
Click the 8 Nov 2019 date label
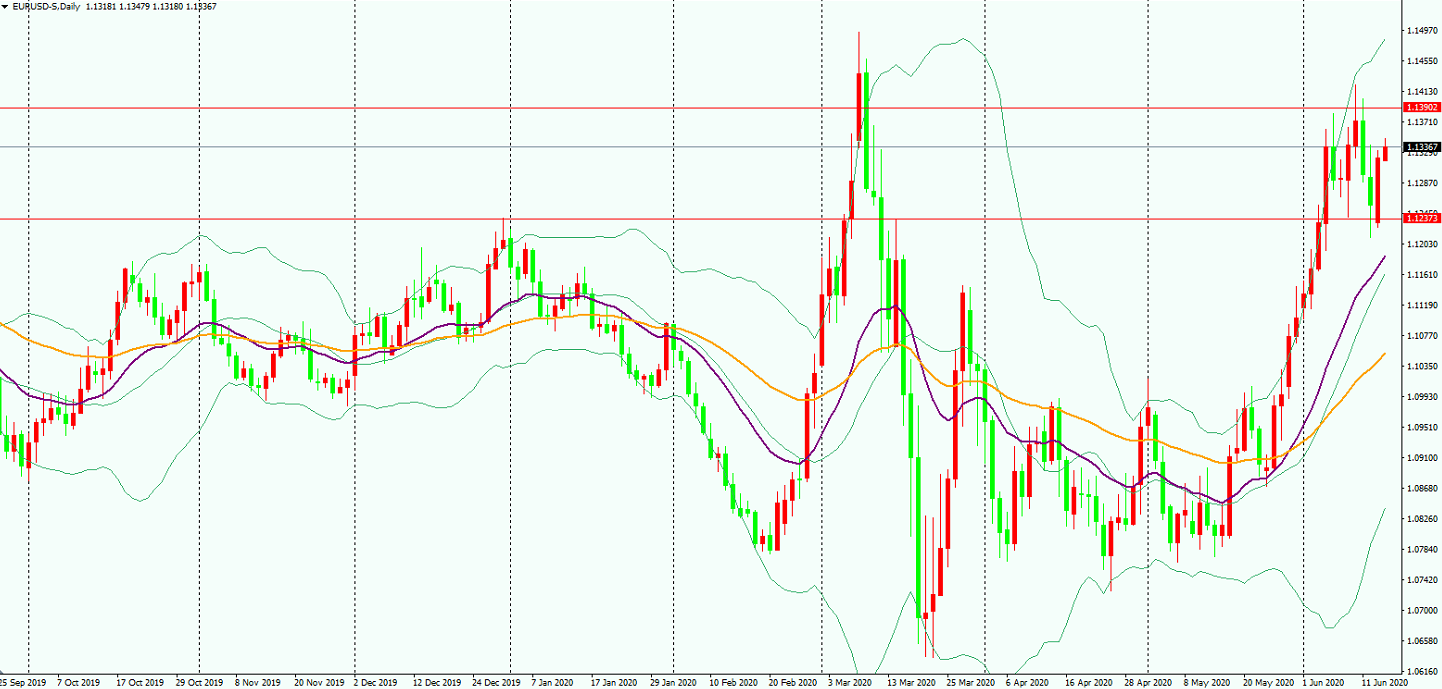[x=258, y=682]
